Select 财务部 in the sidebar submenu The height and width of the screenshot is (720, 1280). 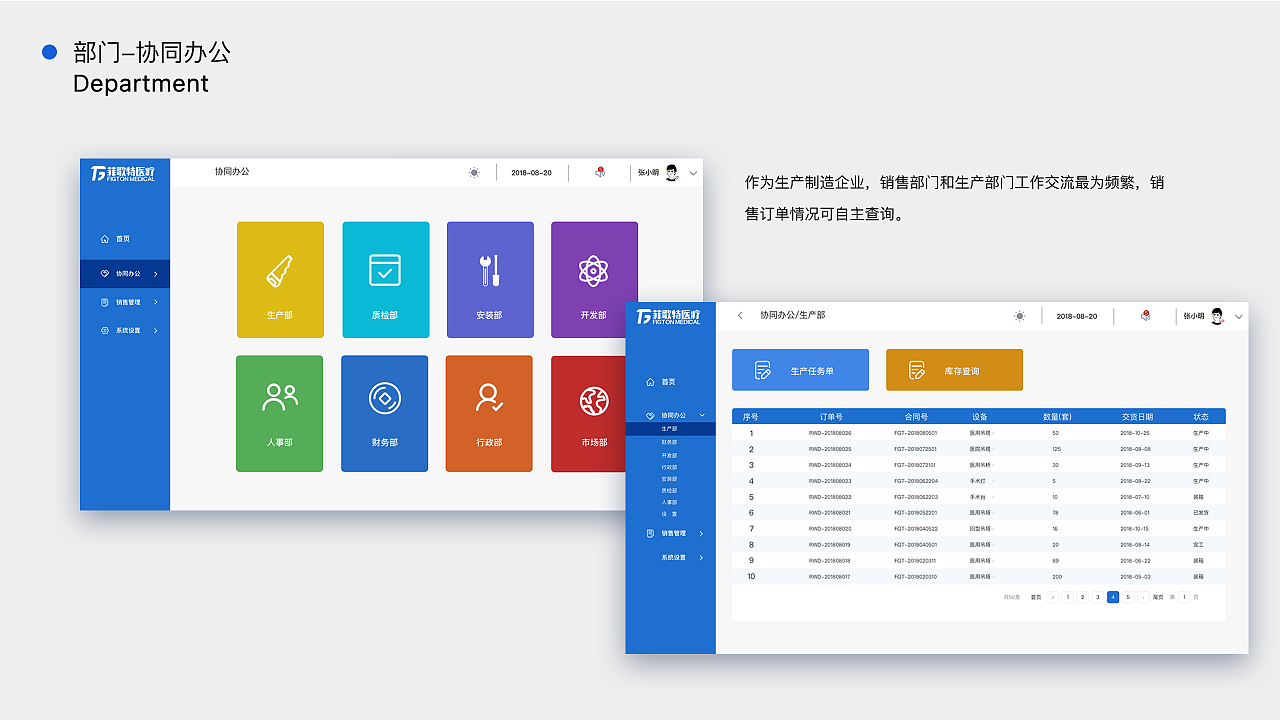(668, 441)
